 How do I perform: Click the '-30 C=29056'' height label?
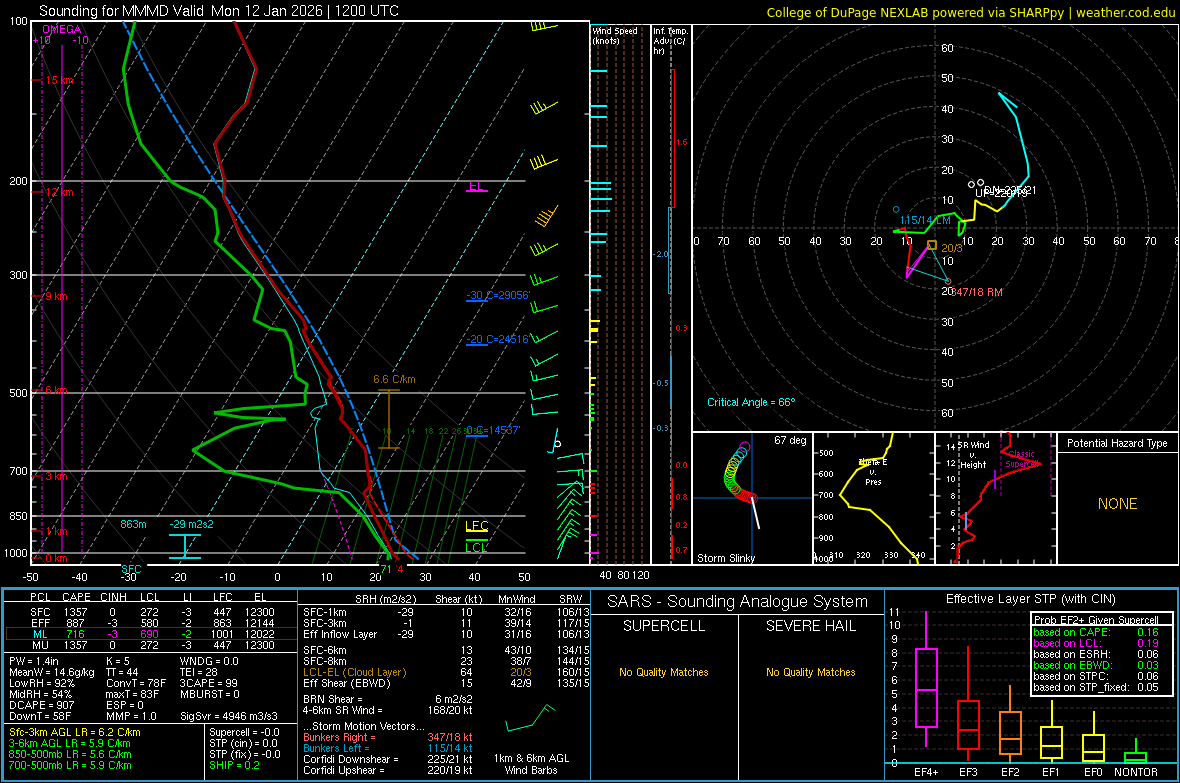pos(498,295)
